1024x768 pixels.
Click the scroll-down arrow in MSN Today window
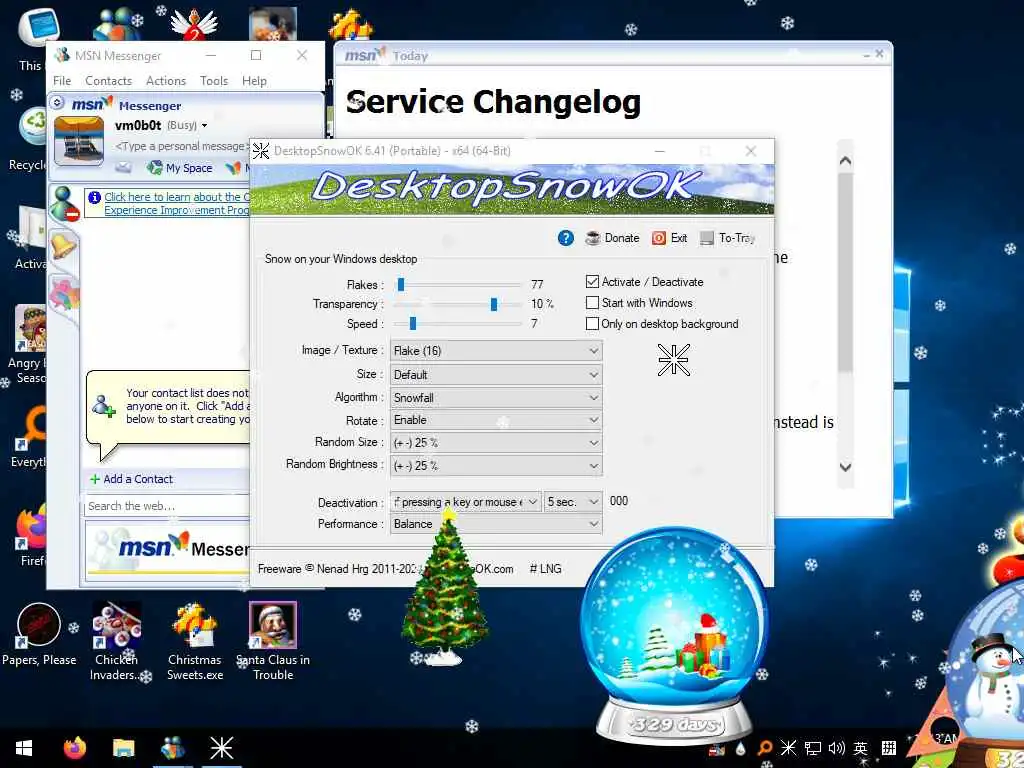(845, 467)
